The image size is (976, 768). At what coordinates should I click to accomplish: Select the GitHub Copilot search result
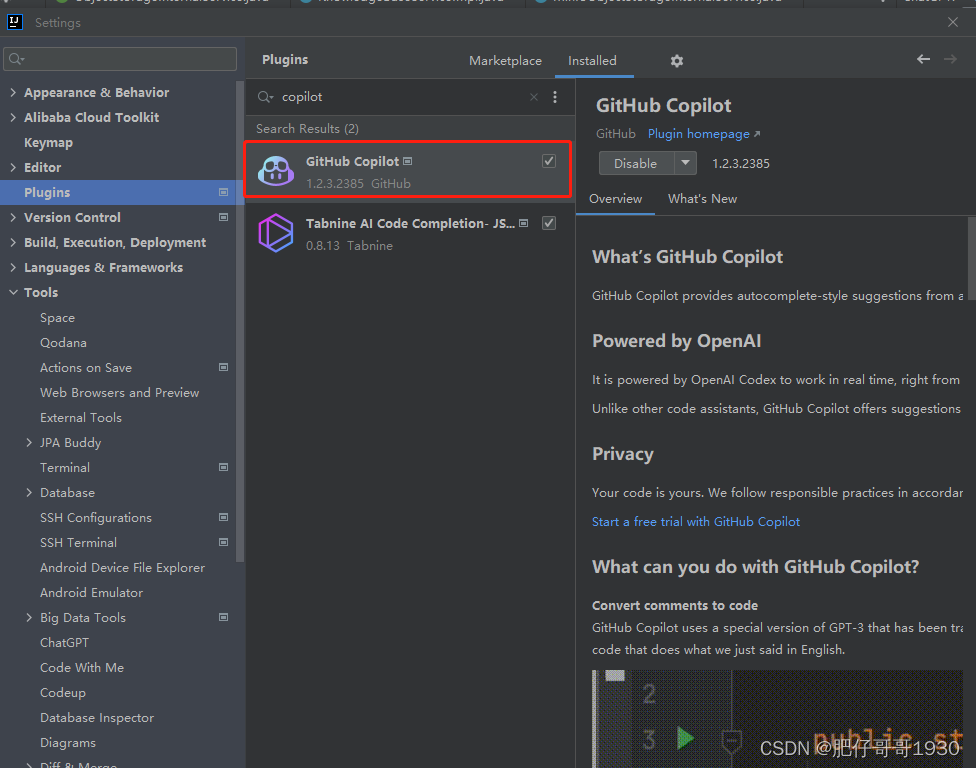[x=408, y=170]
